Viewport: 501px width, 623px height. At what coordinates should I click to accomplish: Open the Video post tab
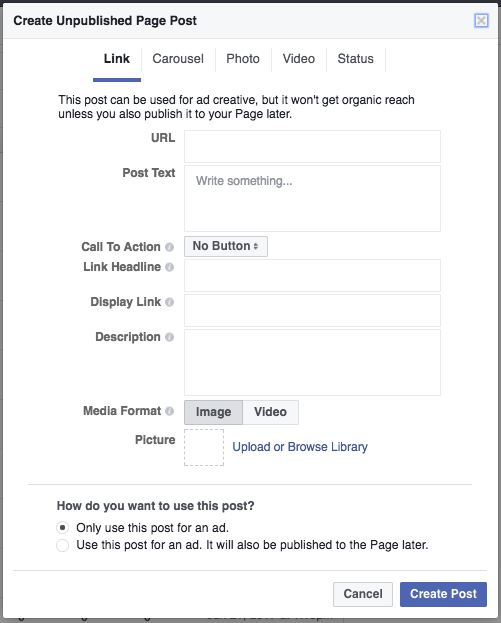(299, 59)
